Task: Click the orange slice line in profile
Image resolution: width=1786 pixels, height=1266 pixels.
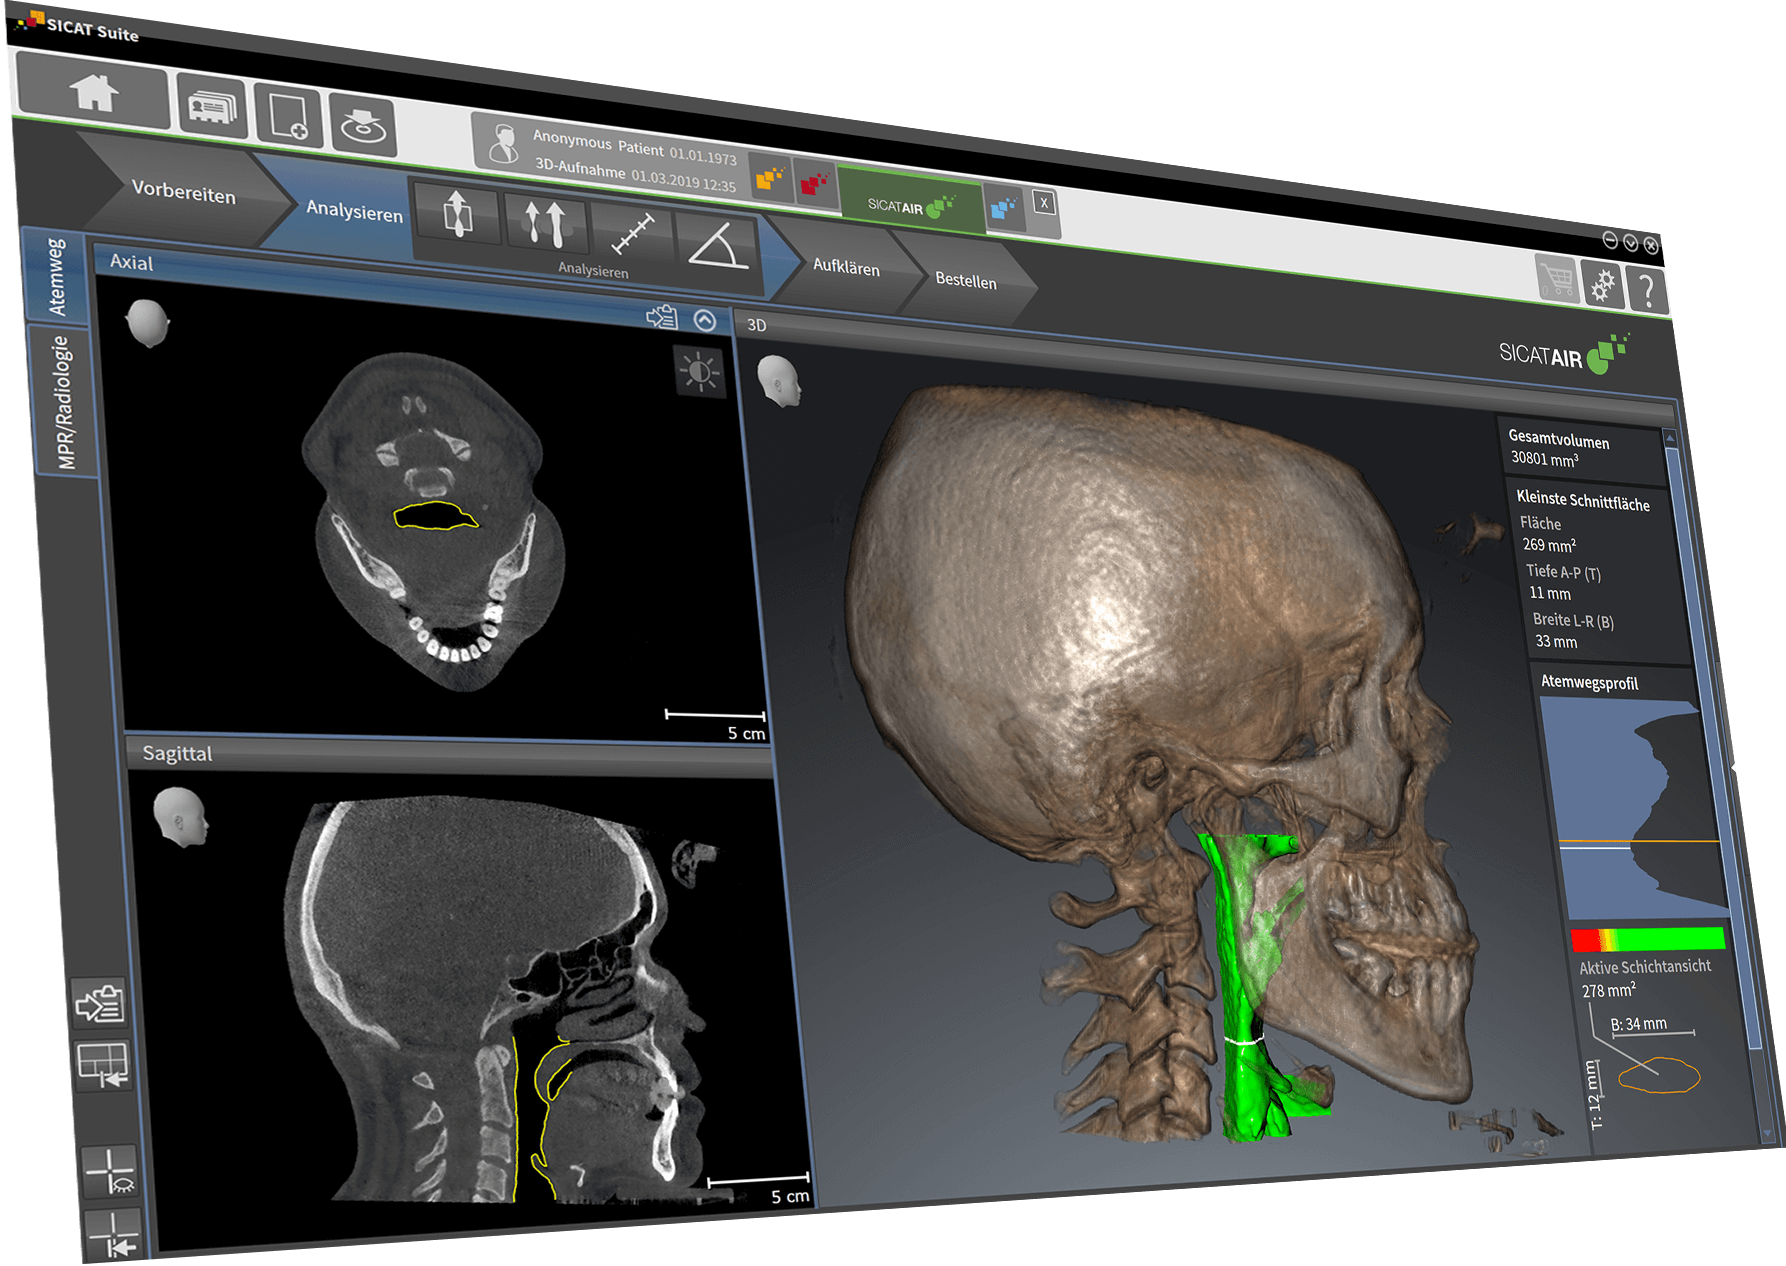Action: tap(1640, 842)
